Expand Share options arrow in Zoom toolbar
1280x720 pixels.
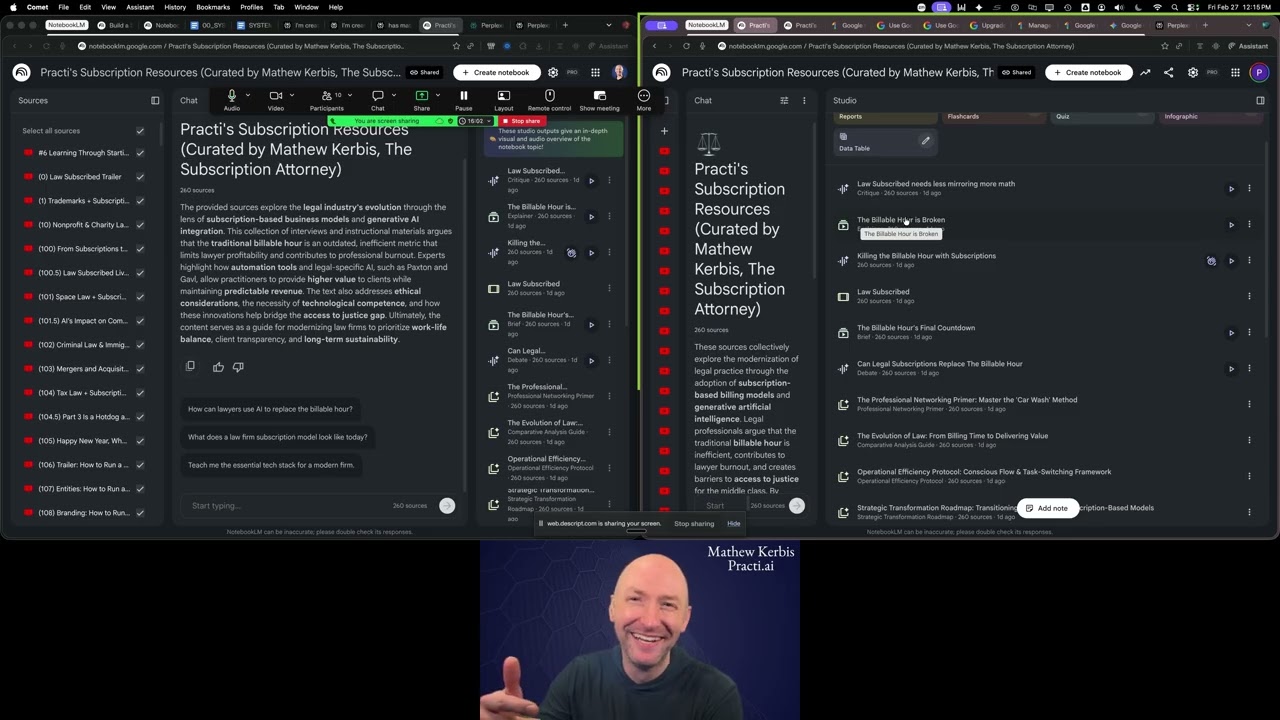[x=437, y=96]
